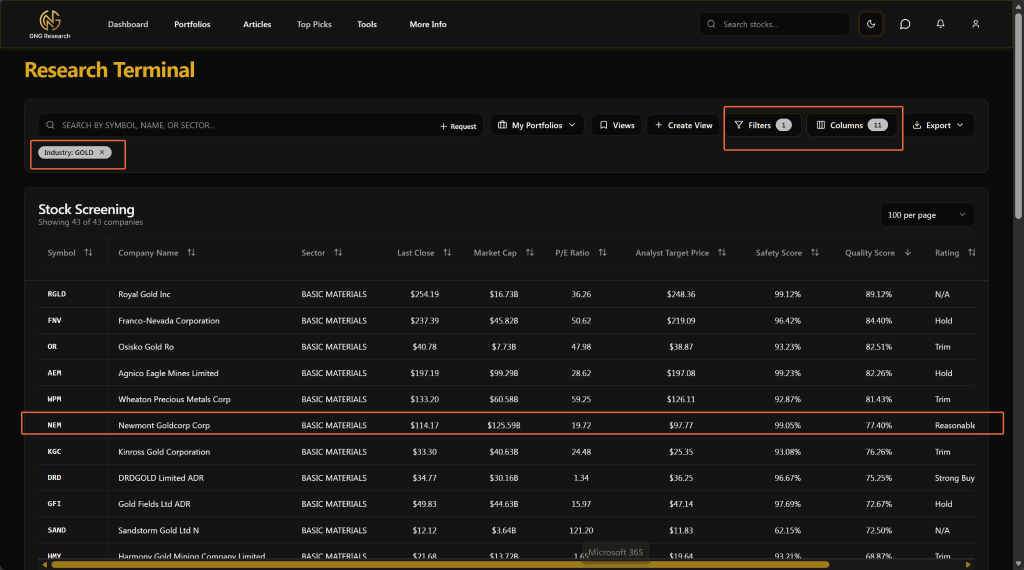The height and width of the screenshot is (570, 1024).
Task: Open the user profile icon
Action: click(976, 24)
